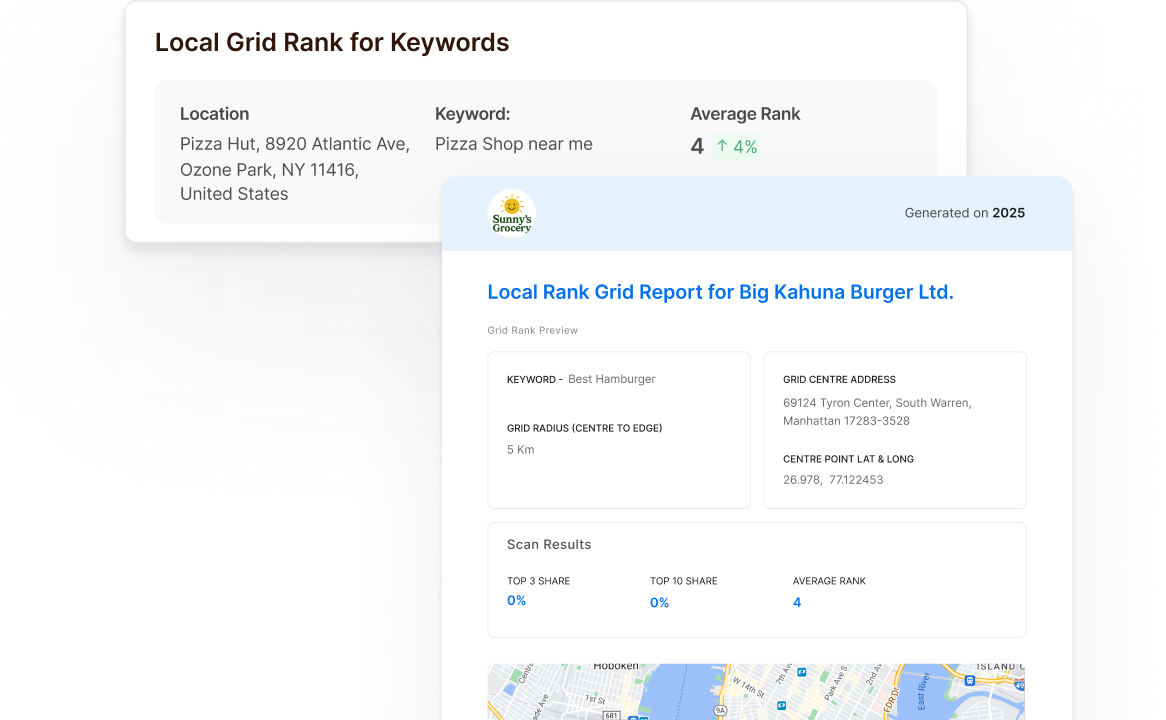This screenshot has height=720, width=1166.
Task: Click the 'AVERAGE RANK' label in Scan Results
Action: (829, 581)
